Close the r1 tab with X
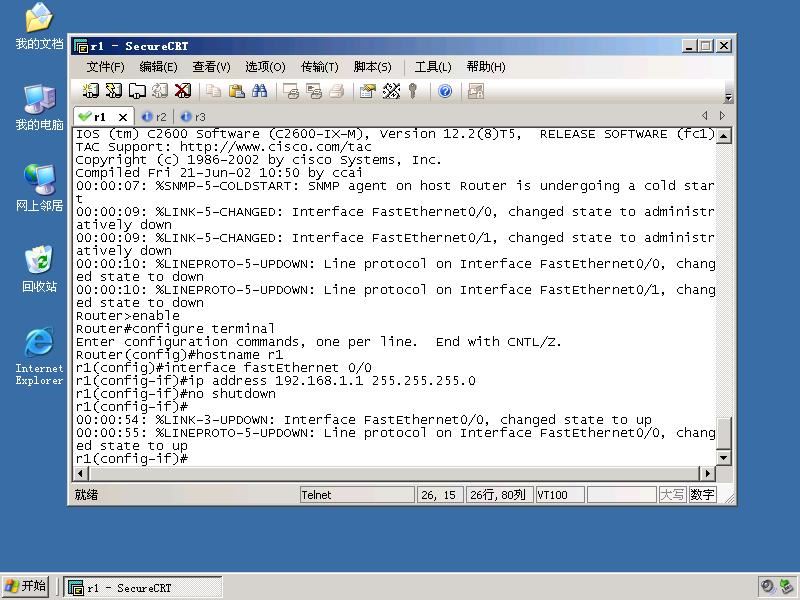 tap(122, 117)
